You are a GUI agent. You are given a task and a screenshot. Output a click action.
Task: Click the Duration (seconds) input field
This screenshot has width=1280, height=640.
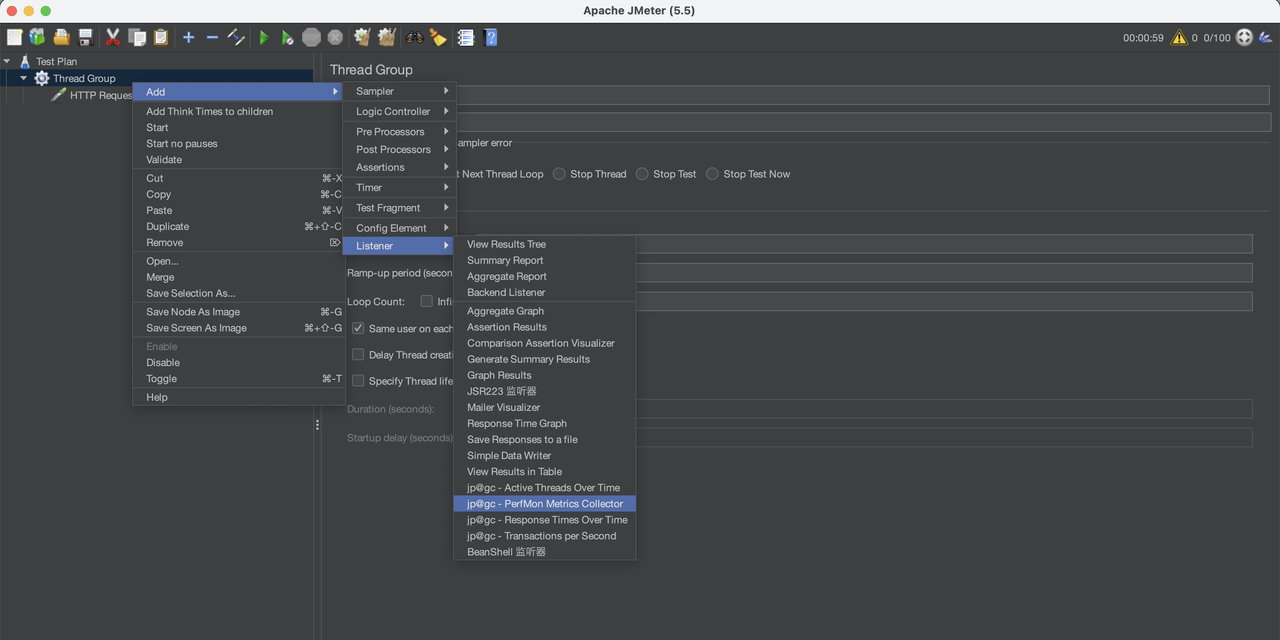coord(944,408)
